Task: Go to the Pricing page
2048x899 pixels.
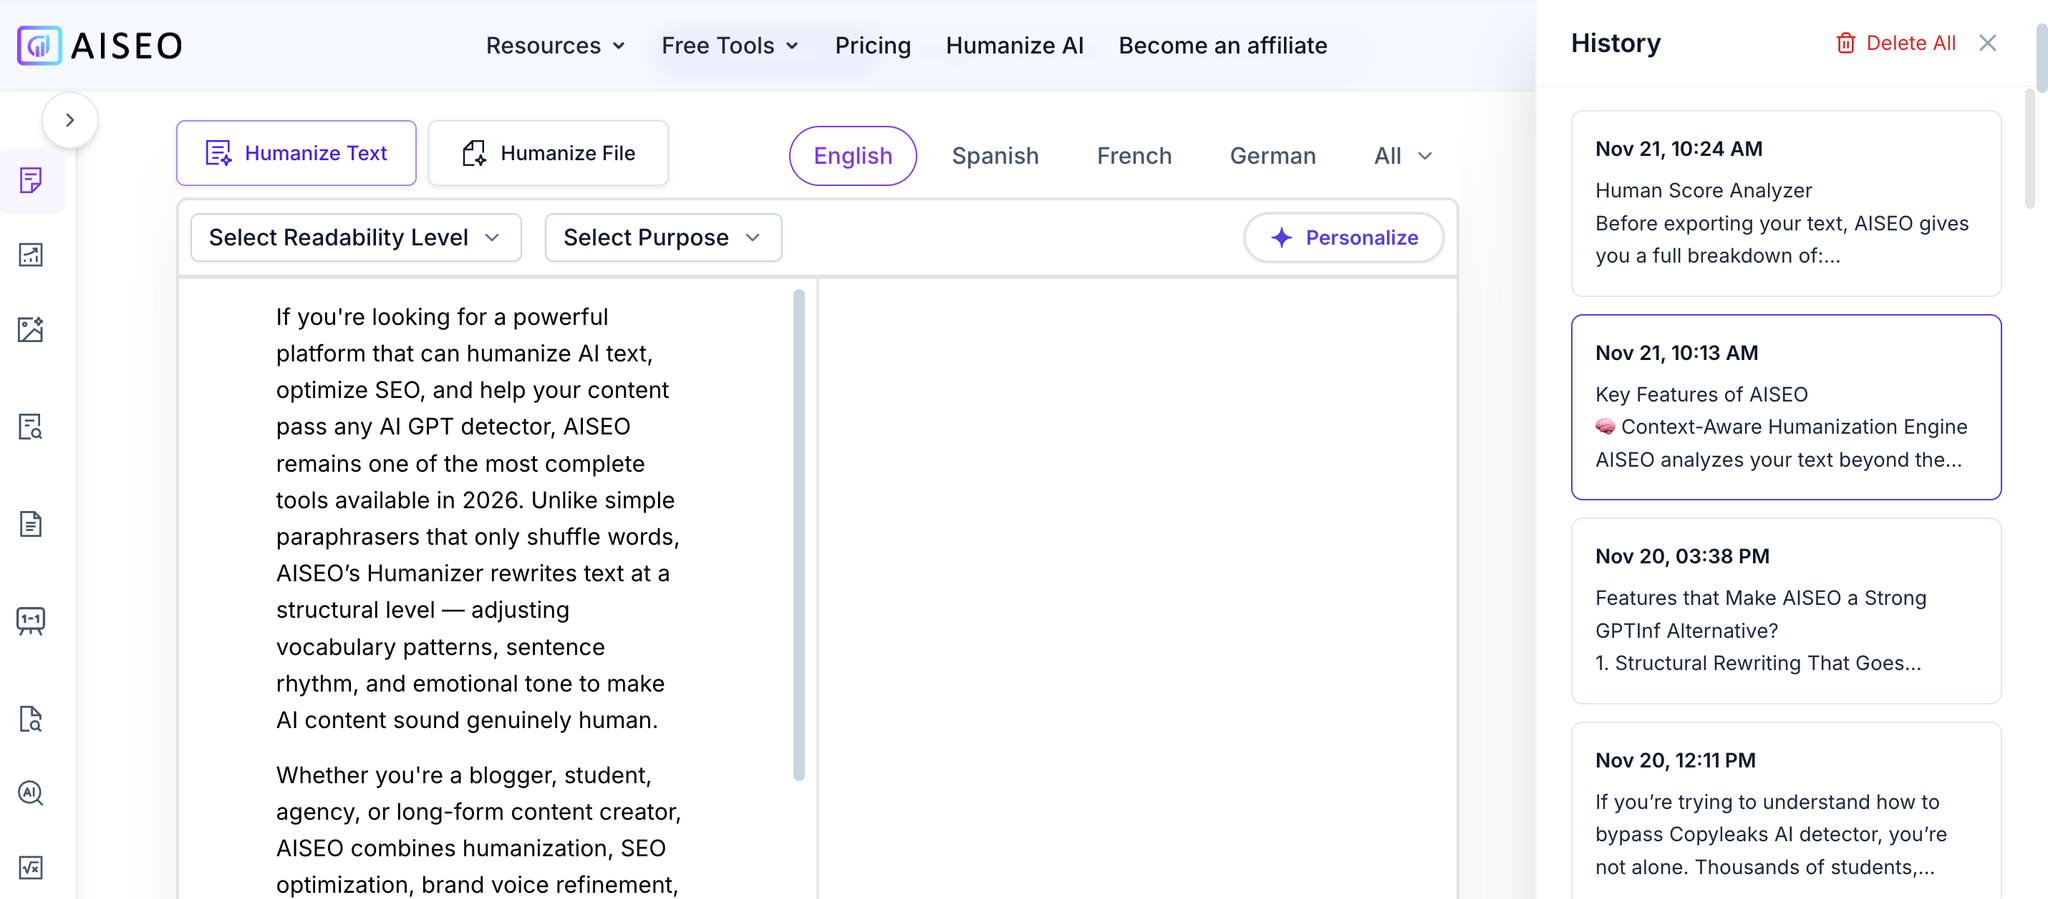Action: click(x=873, y=46)
